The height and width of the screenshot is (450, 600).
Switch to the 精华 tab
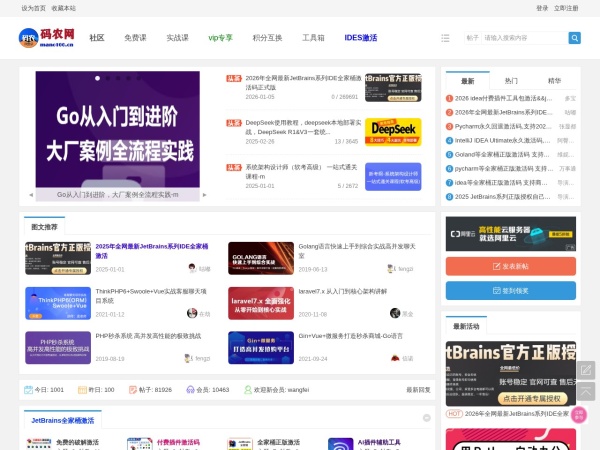click(554, 80)
